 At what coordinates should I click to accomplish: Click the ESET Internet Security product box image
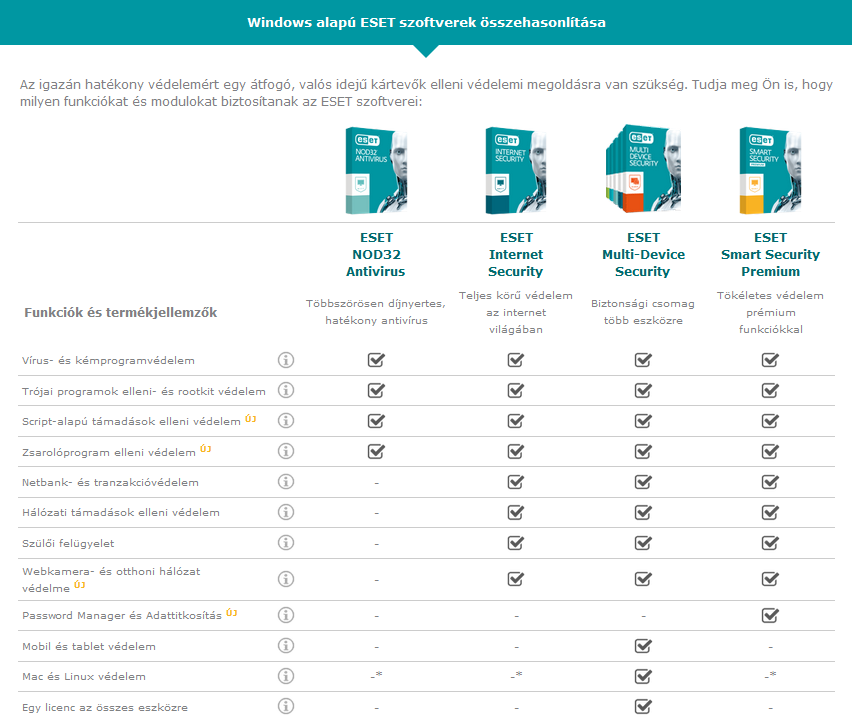pos(516,170)
